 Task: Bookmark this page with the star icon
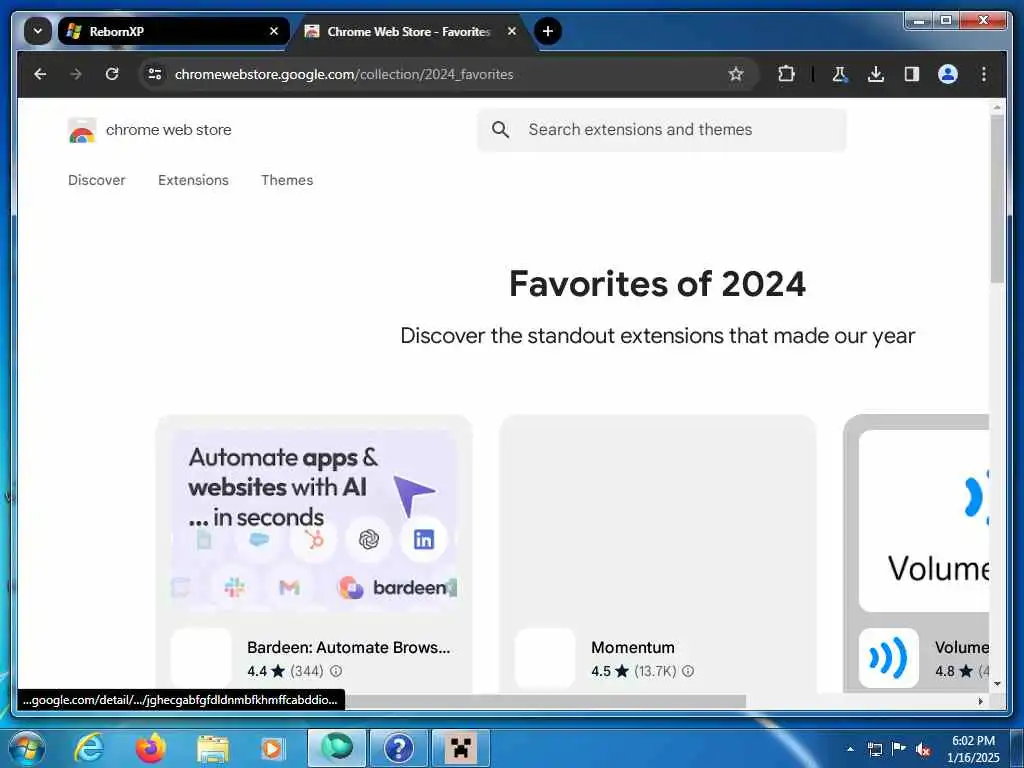736,74
